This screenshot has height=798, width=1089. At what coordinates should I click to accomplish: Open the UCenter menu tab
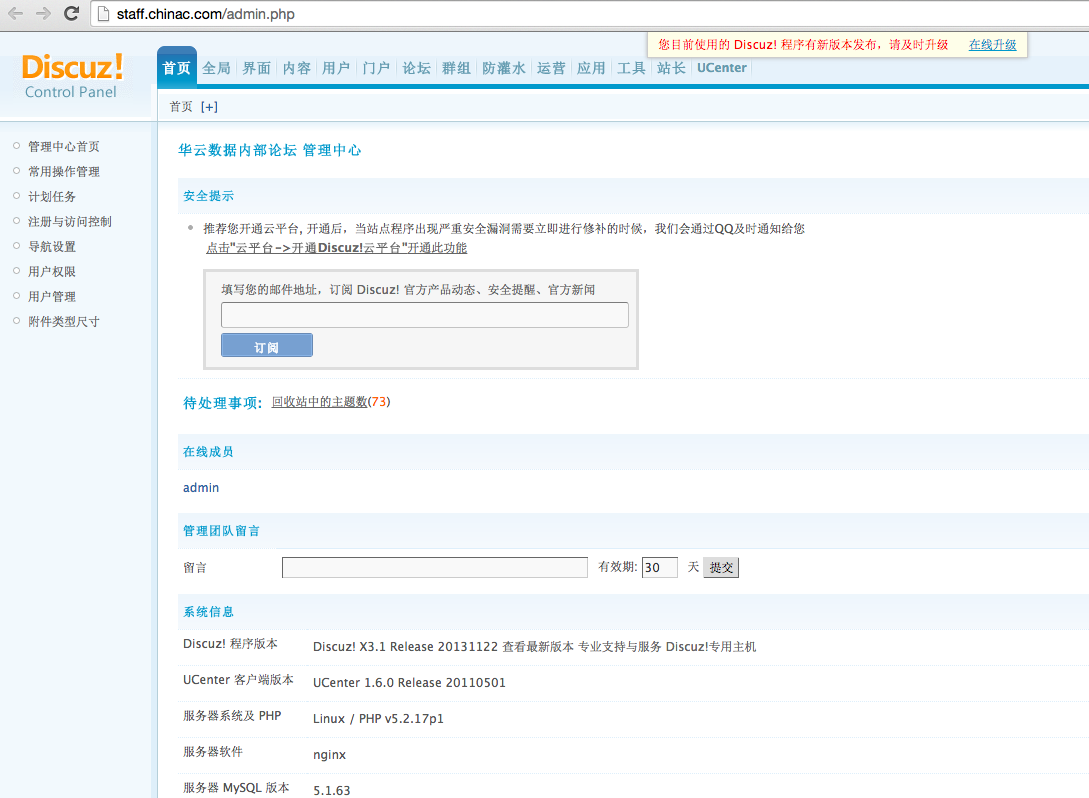(x=722, y=68)
